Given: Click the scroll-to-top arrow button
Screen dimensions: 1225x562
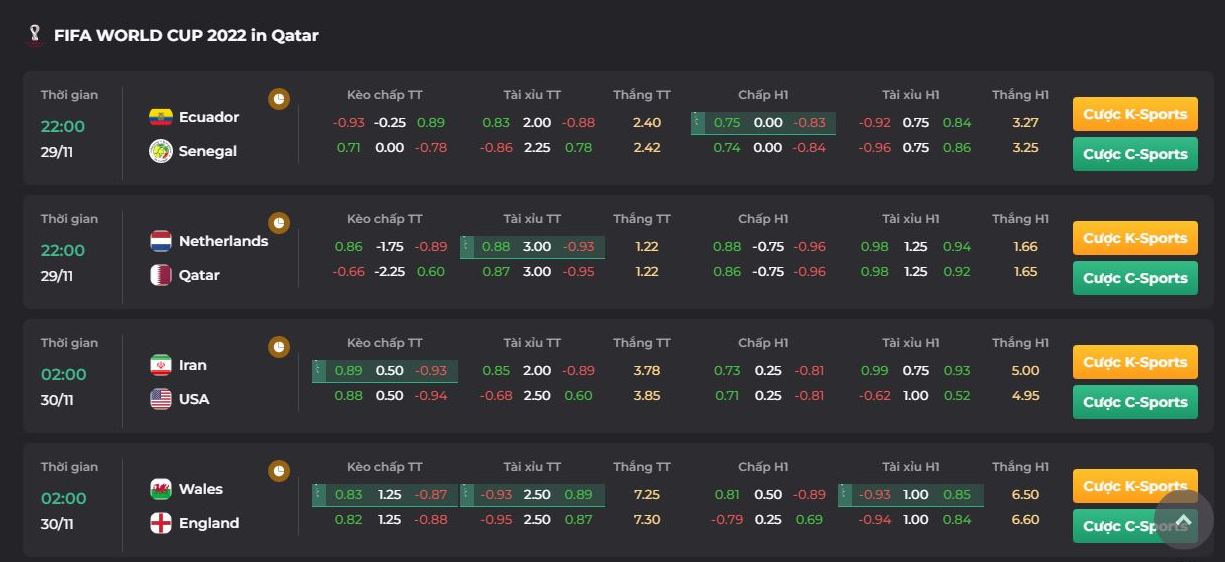Looking at the screenshot, I should click(x=1183, y=519).
